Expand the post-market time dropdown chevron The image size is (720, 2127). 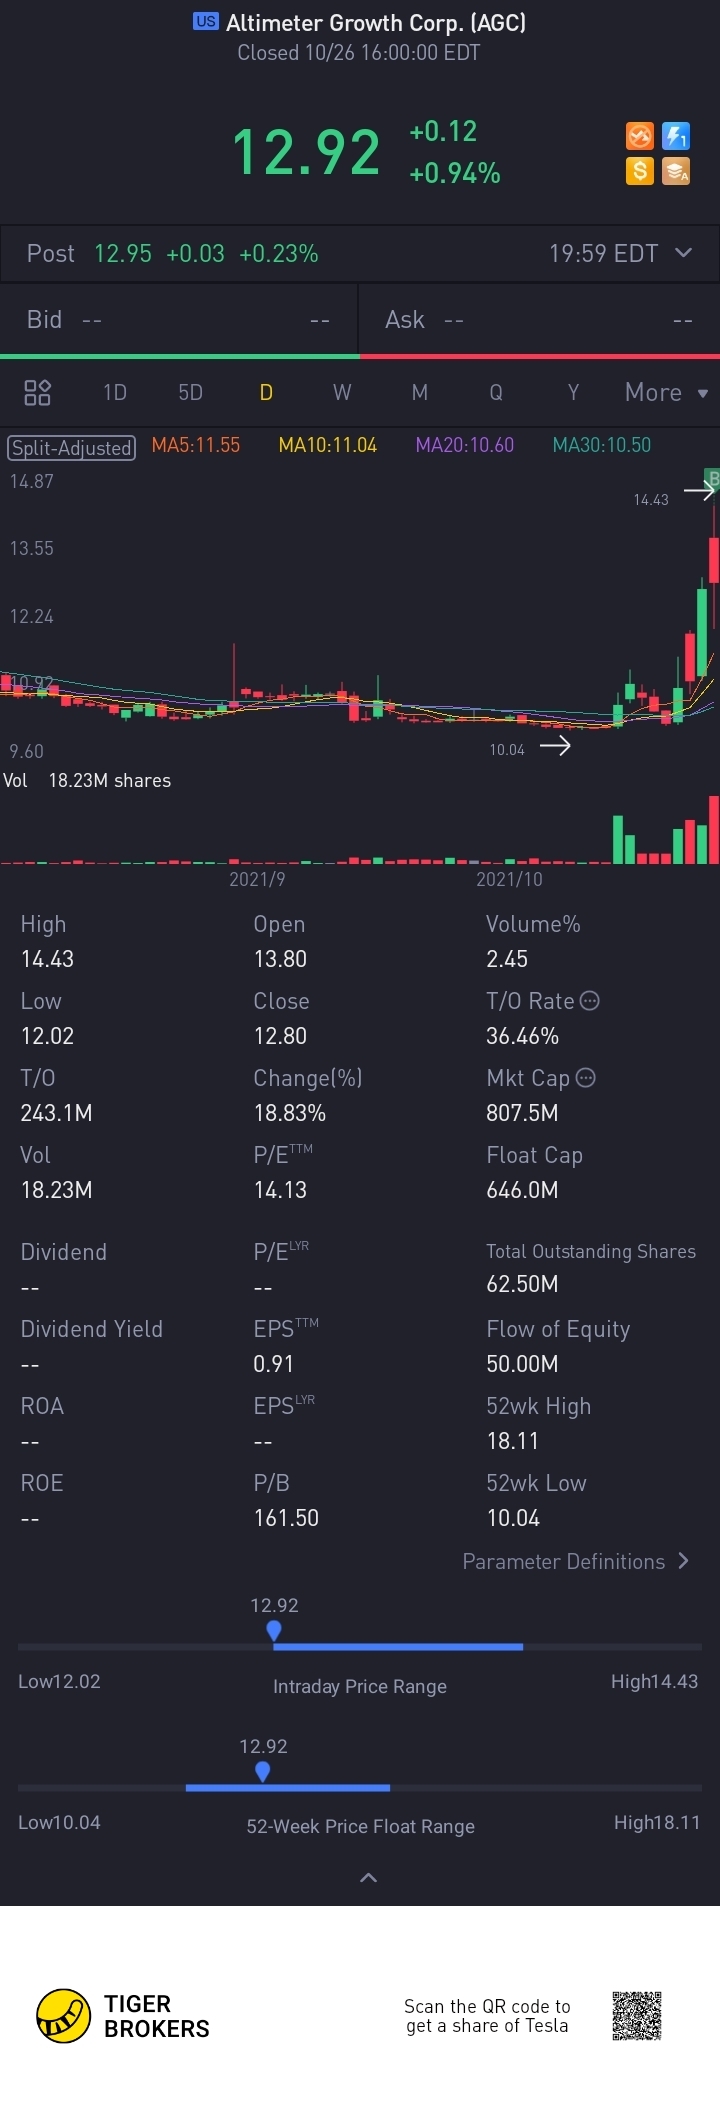(684, 253)
